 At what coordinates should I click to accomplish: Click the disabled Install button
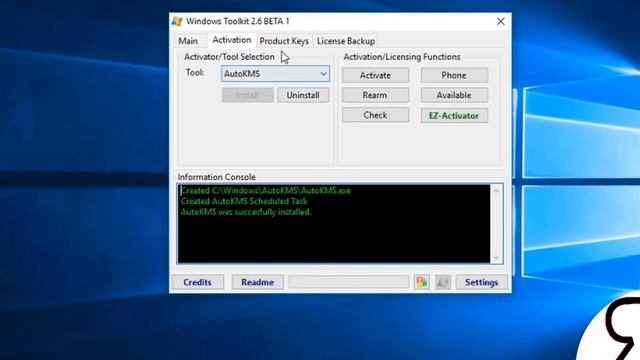tap(247, 95)
